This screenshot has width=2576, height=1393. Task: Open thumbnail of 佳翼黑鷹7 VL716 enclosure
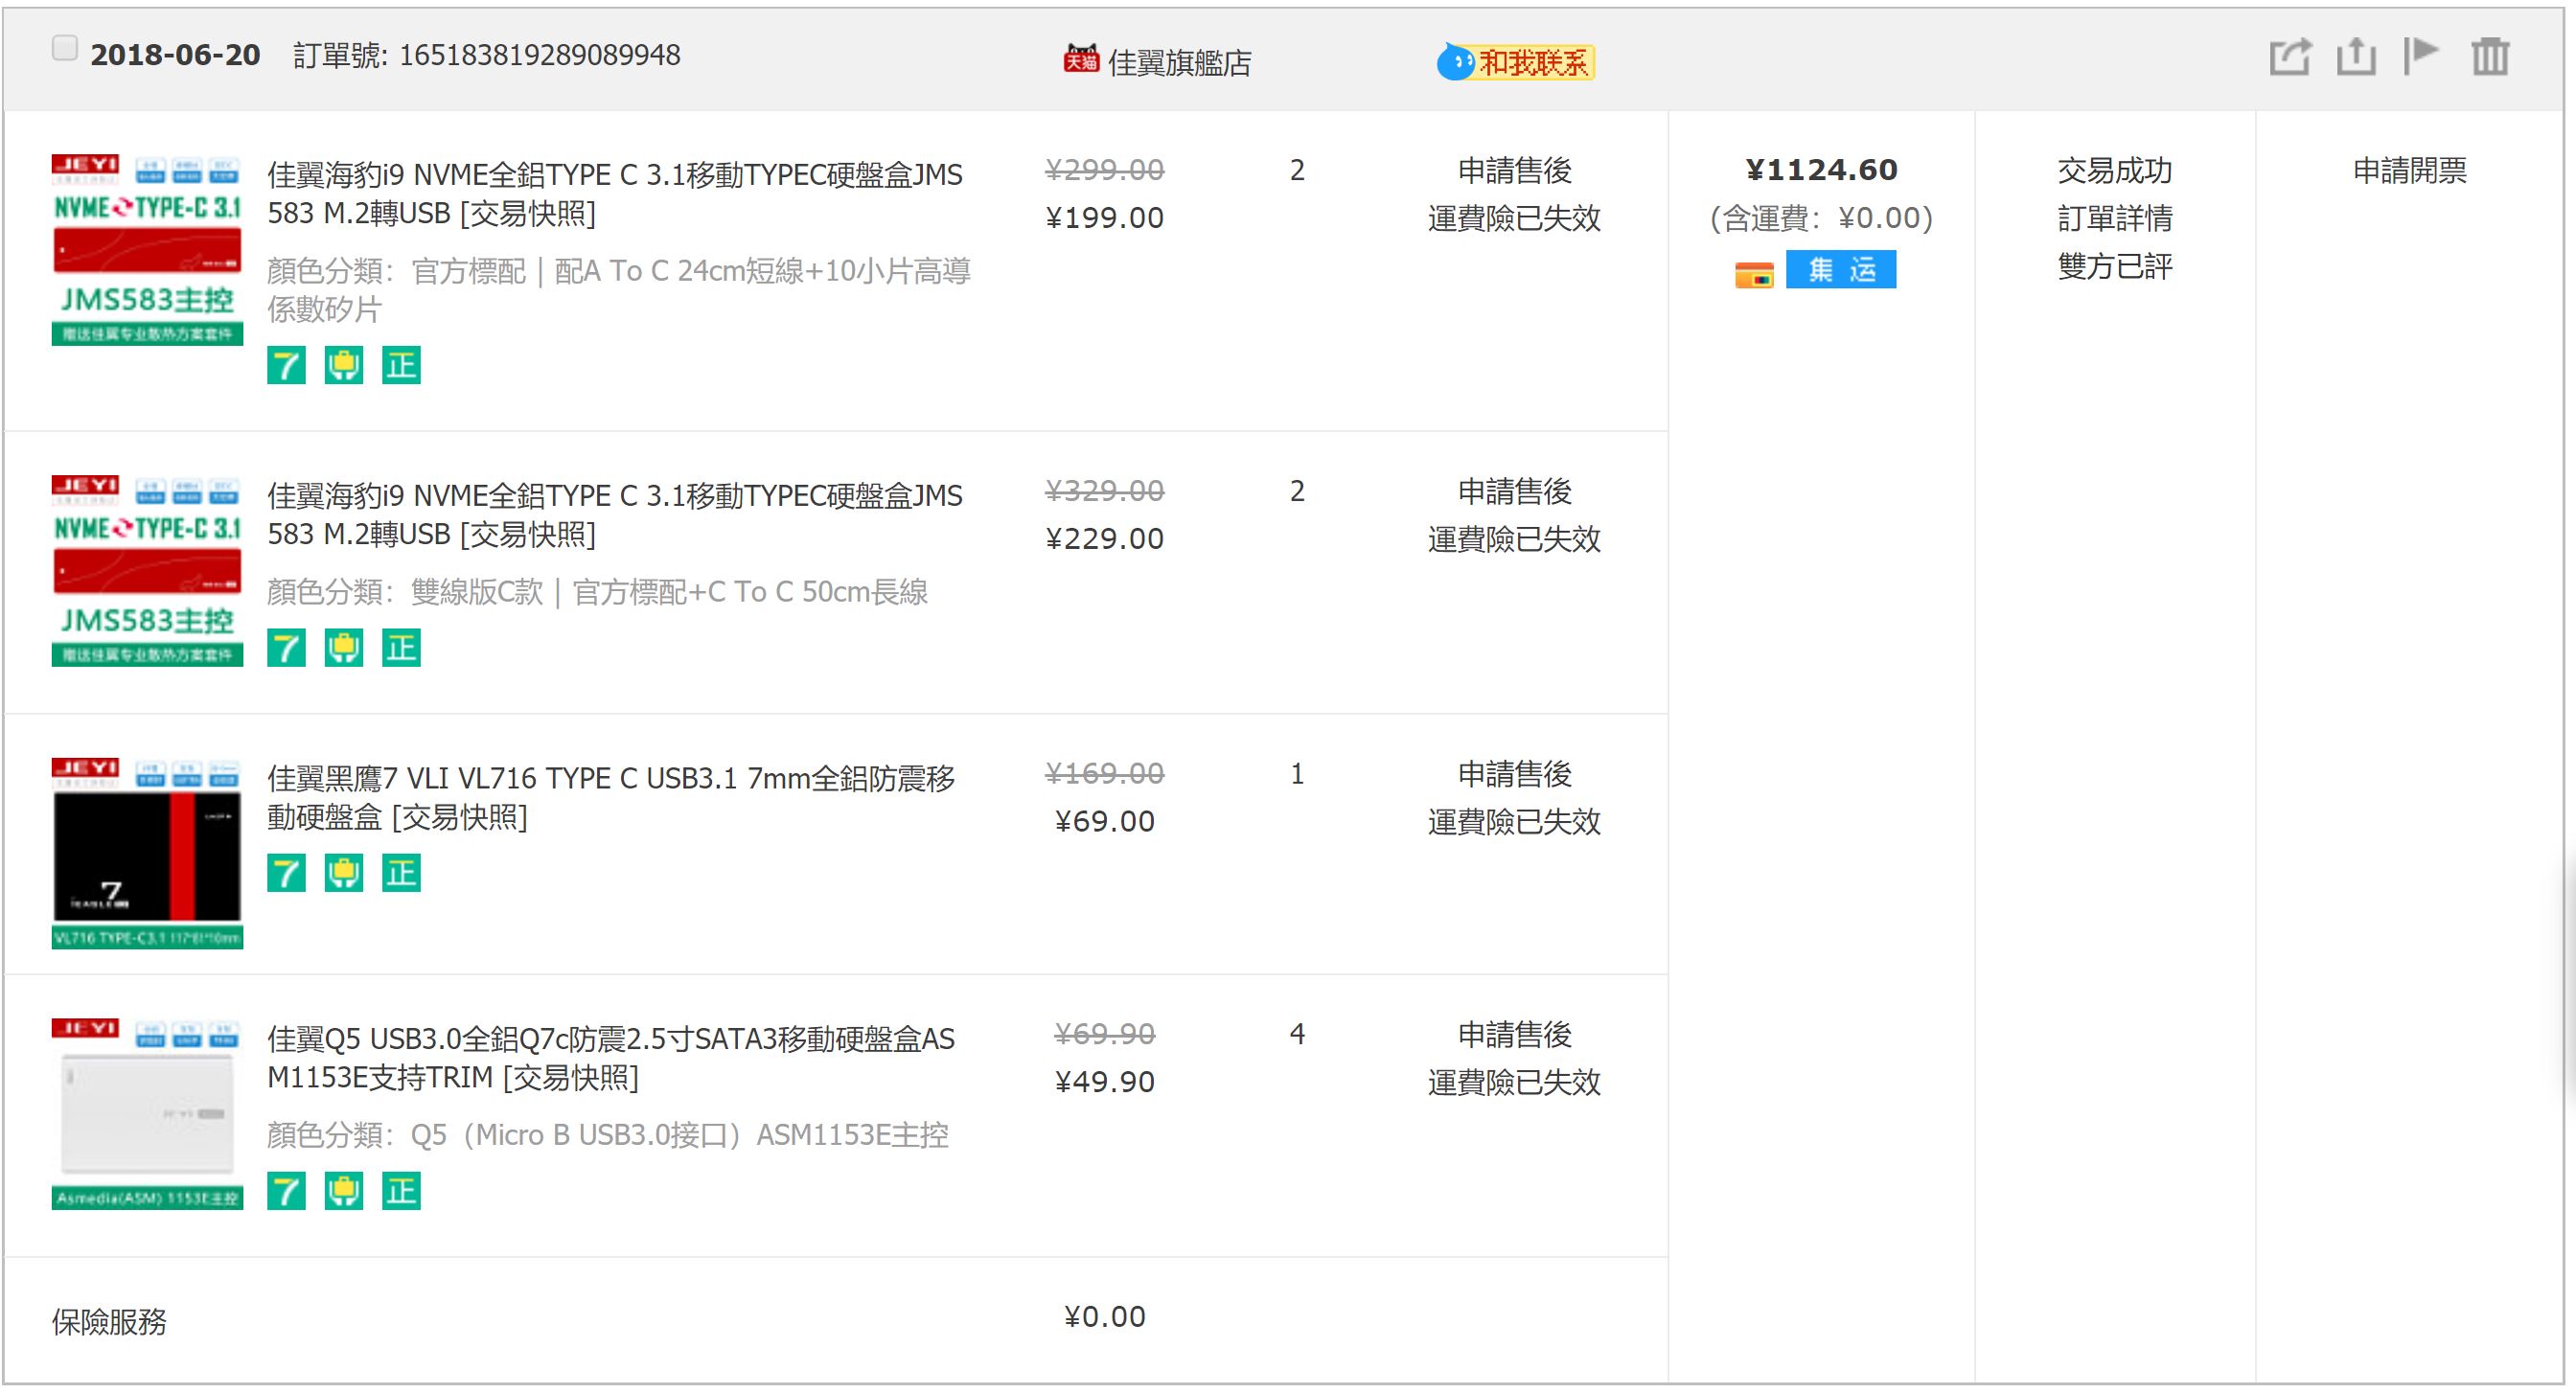(x=147, y=853)
